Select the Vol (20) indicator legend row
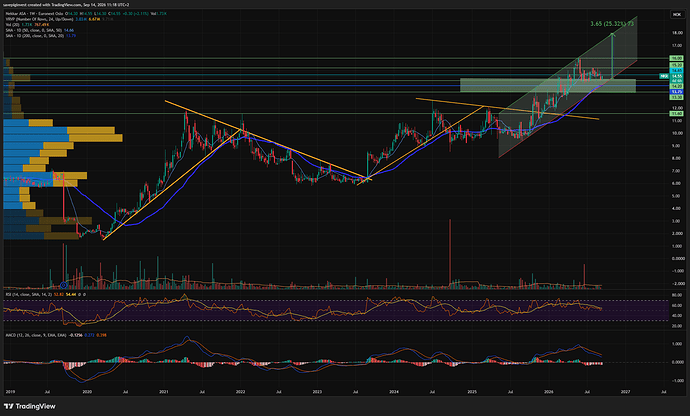This screenshot has height=416, width=690. pyautogui.click(x=27, y=25)
